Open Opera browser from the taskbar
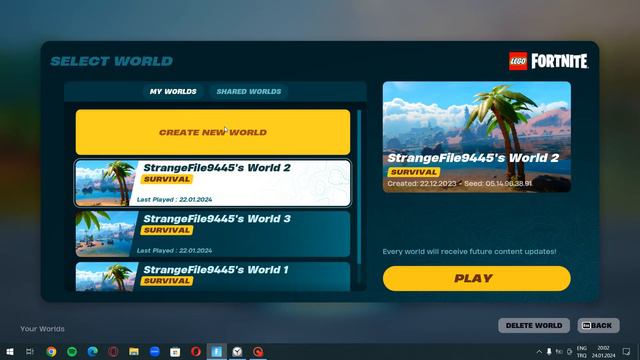Screen dimensions: 640x360 click(x=196, y=351)
